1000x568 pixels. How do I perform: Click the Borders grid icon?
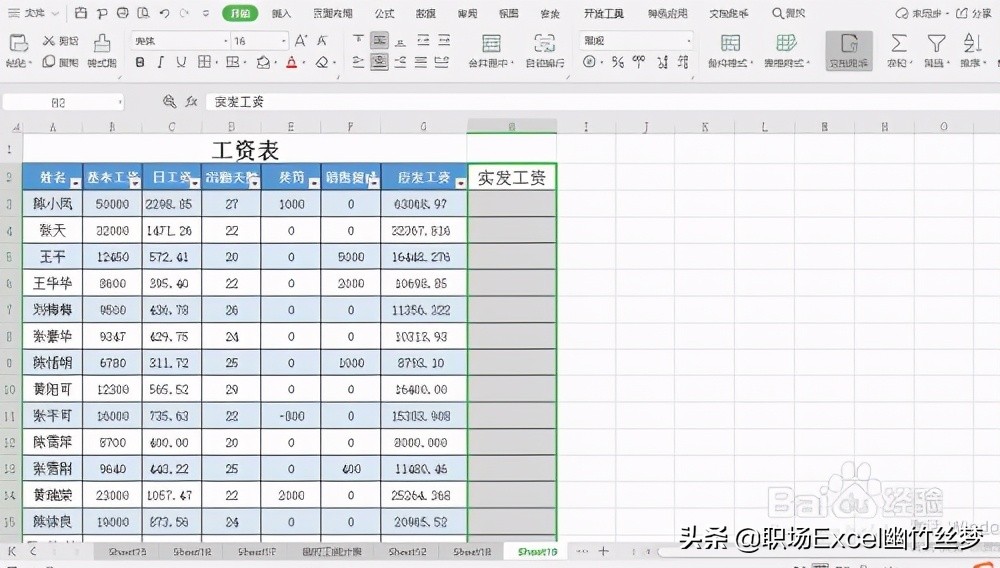click(x=204, y=62)
